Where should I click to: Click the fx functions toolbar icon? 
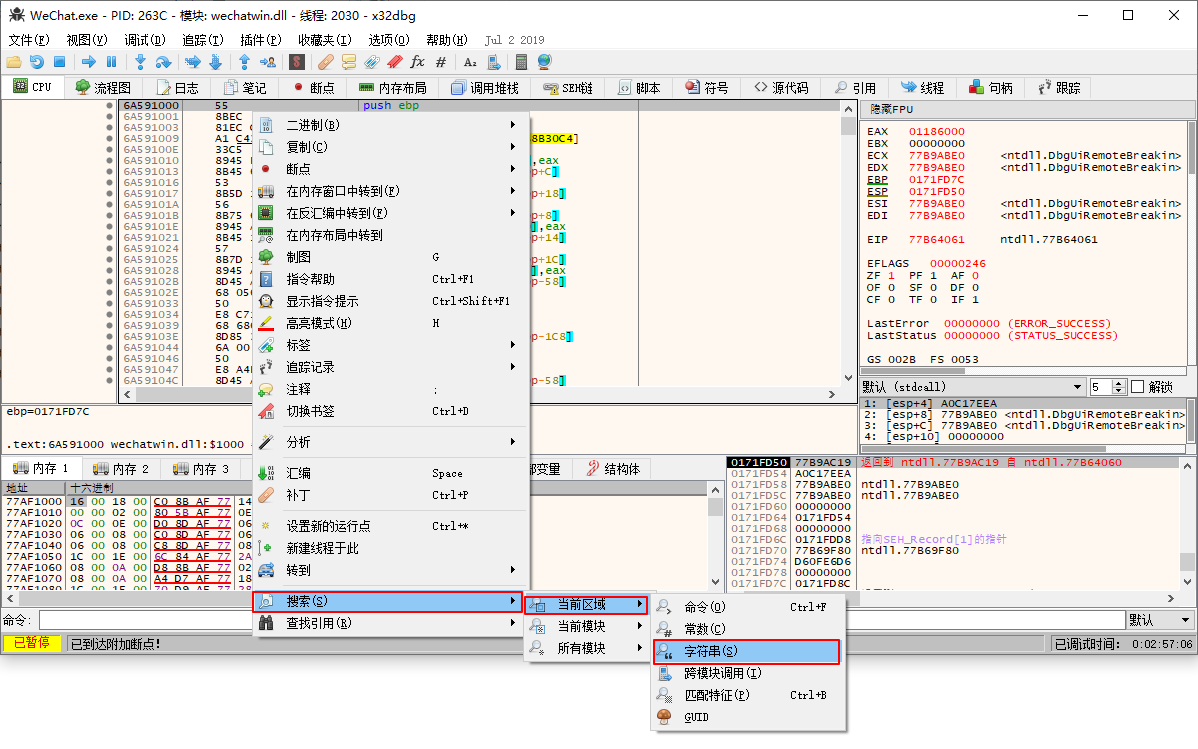[417, 62]
